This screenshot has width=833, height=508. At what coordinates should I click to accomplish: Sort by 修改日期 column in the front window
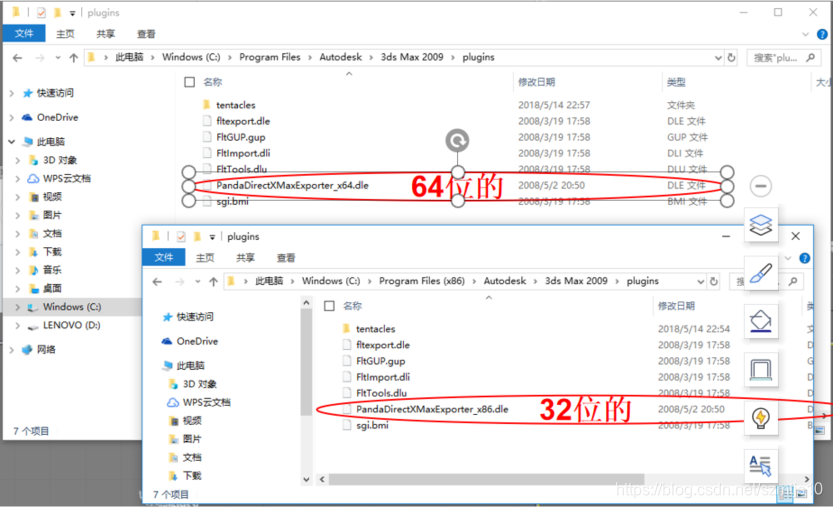point(676,306)
